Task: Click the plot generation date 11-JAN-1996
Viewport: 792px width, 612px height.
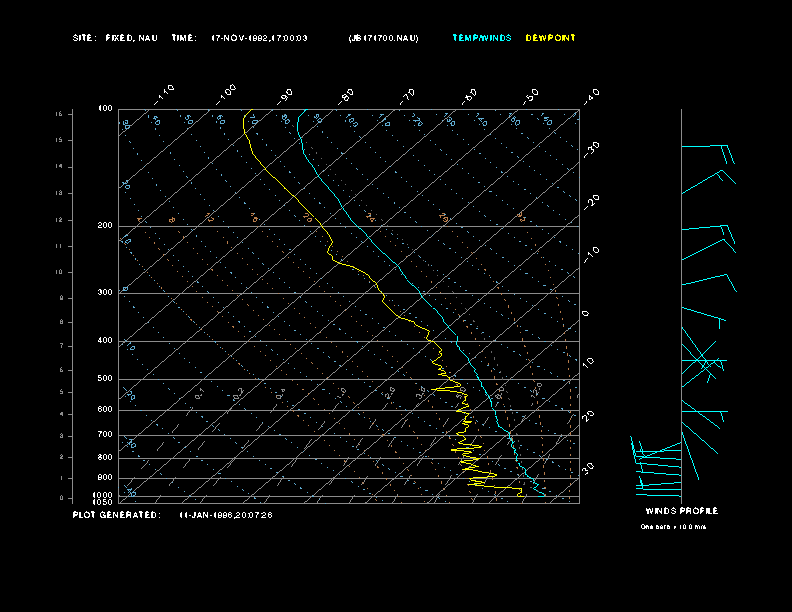Action: (225, 515)
